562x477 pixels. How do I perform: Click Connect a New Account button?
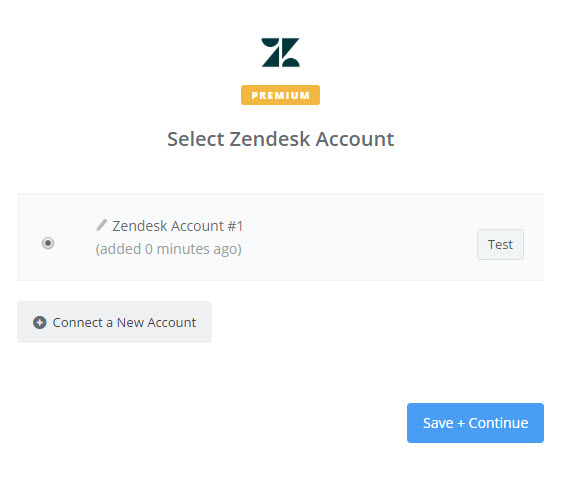click(x=114, y=322)
